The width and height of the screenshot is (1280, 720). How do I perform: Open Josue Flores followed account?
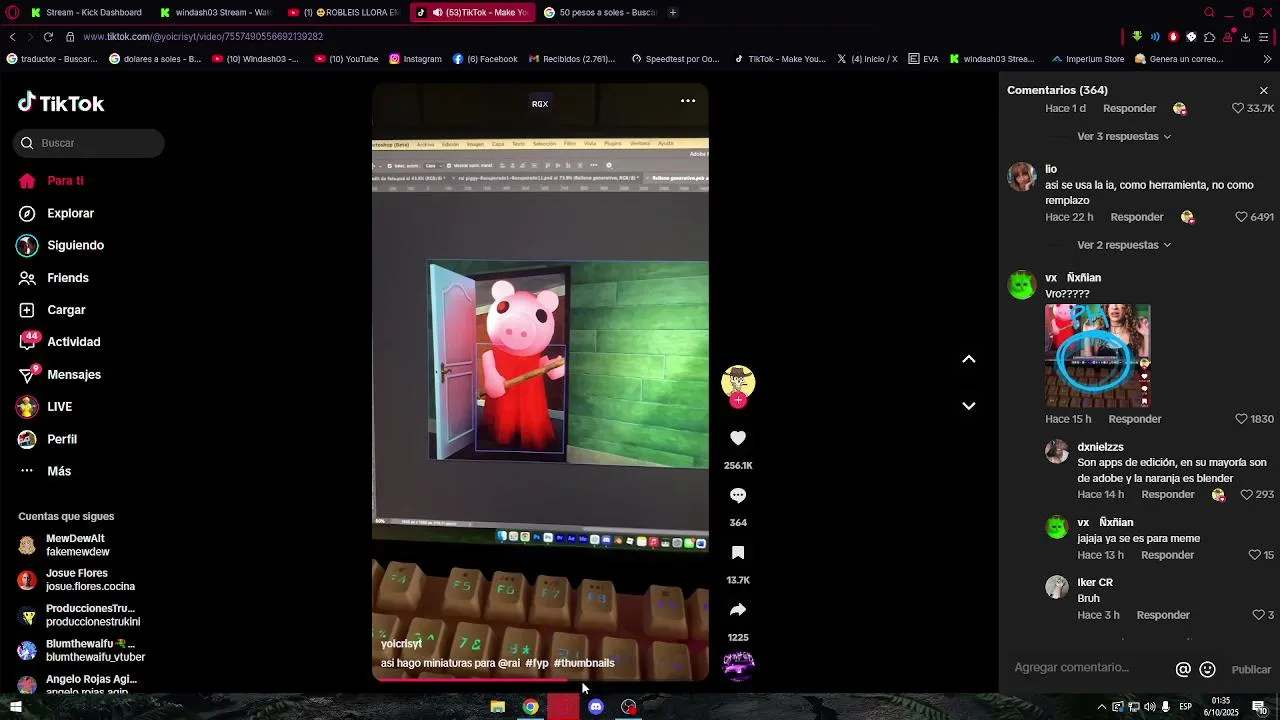(78, 580)
